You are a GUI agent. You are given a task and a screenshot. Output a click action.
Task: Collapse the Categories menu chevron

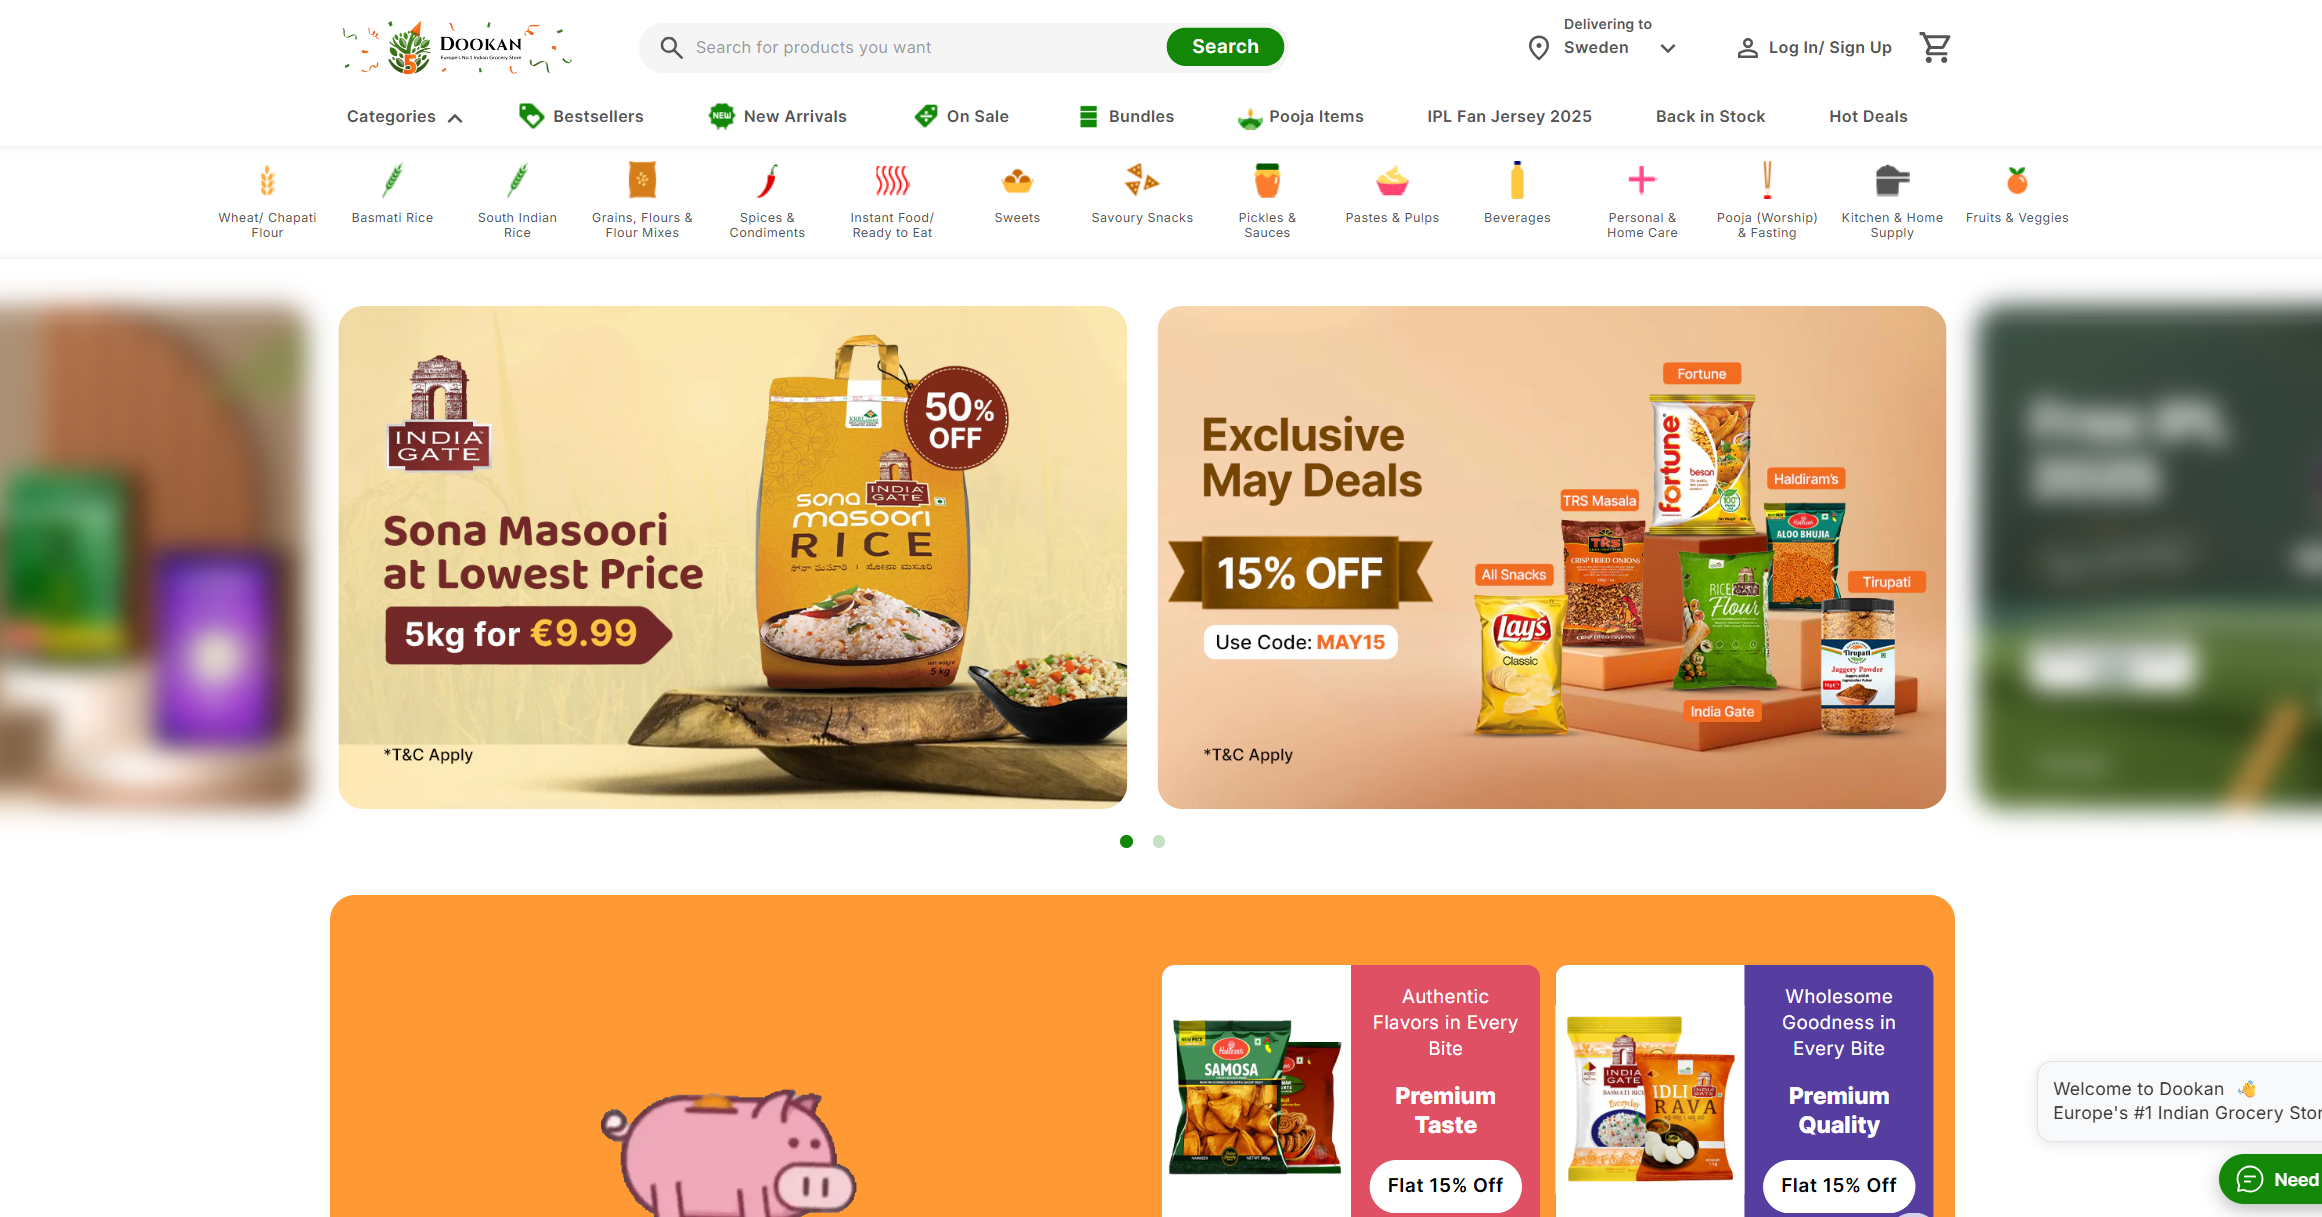(455, 118)
